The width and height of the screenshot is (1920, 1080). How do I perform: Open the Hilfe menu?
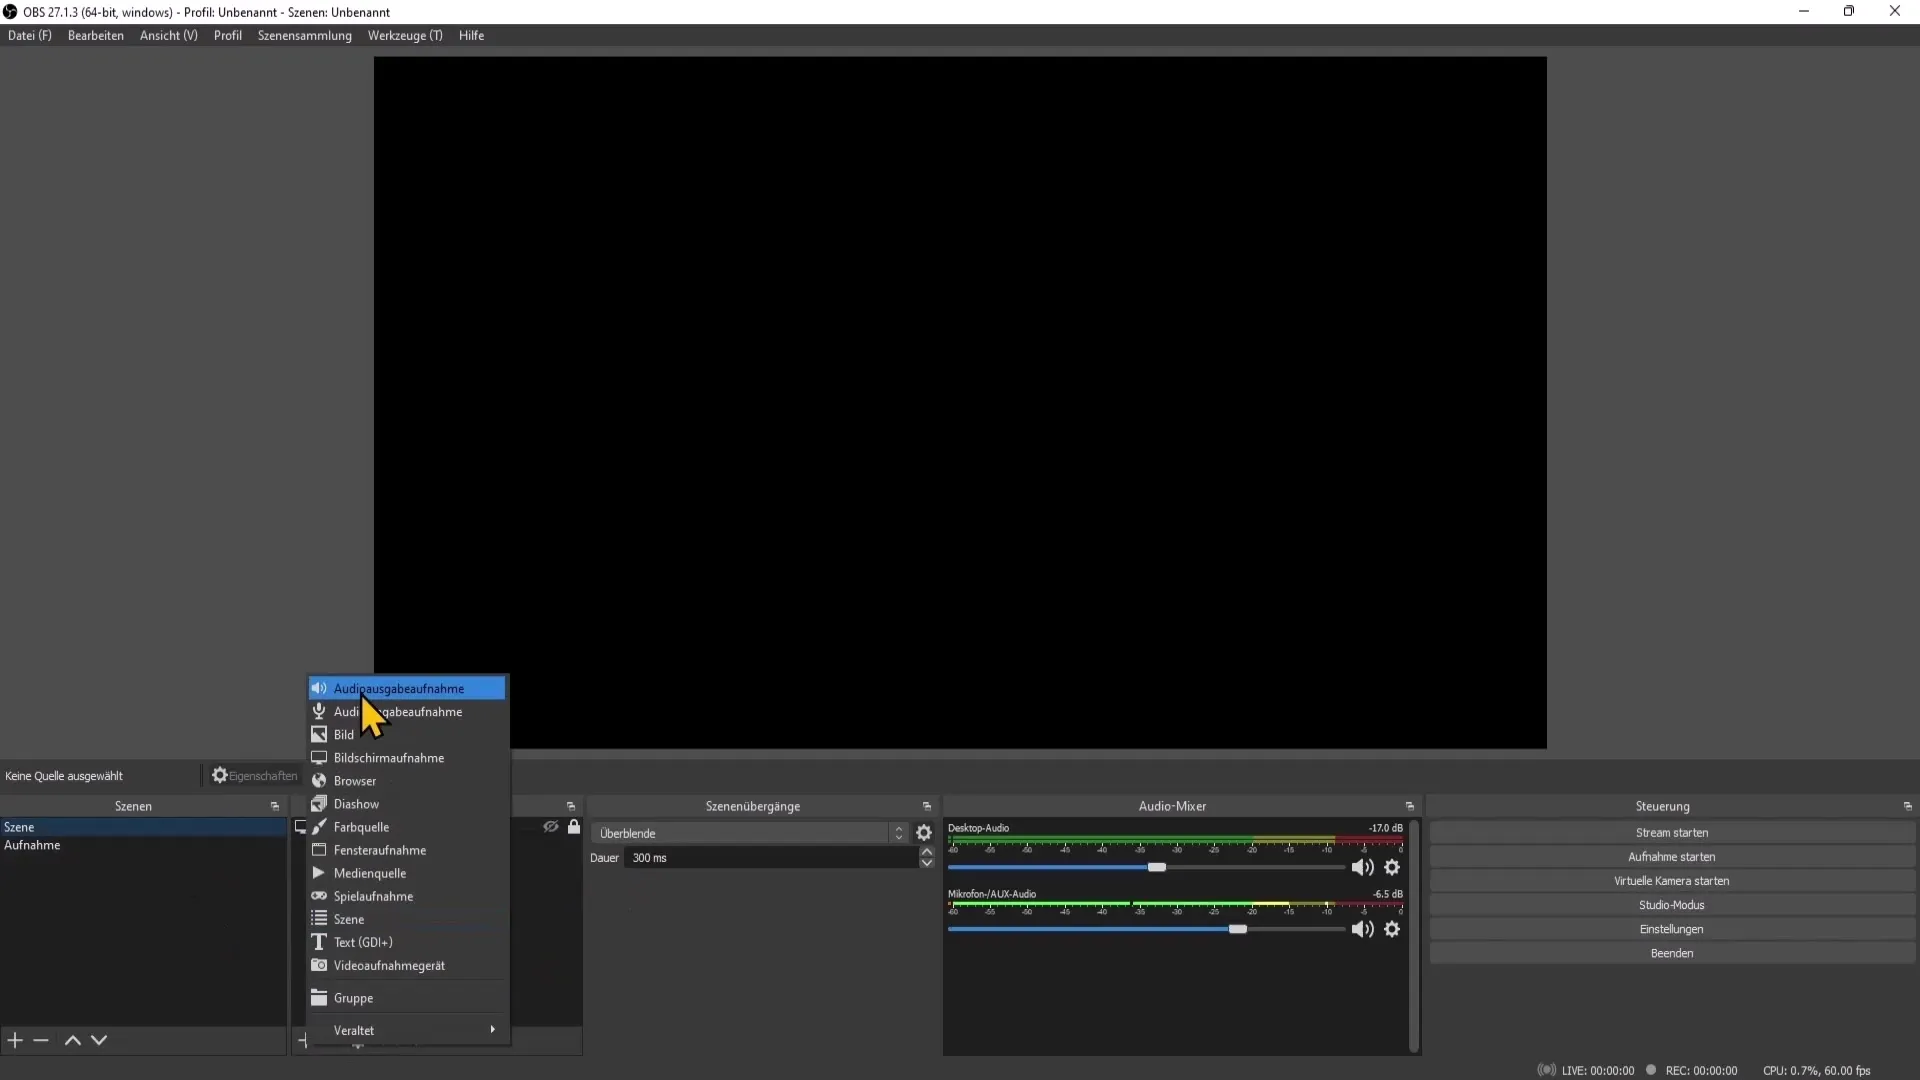point(472,35)
